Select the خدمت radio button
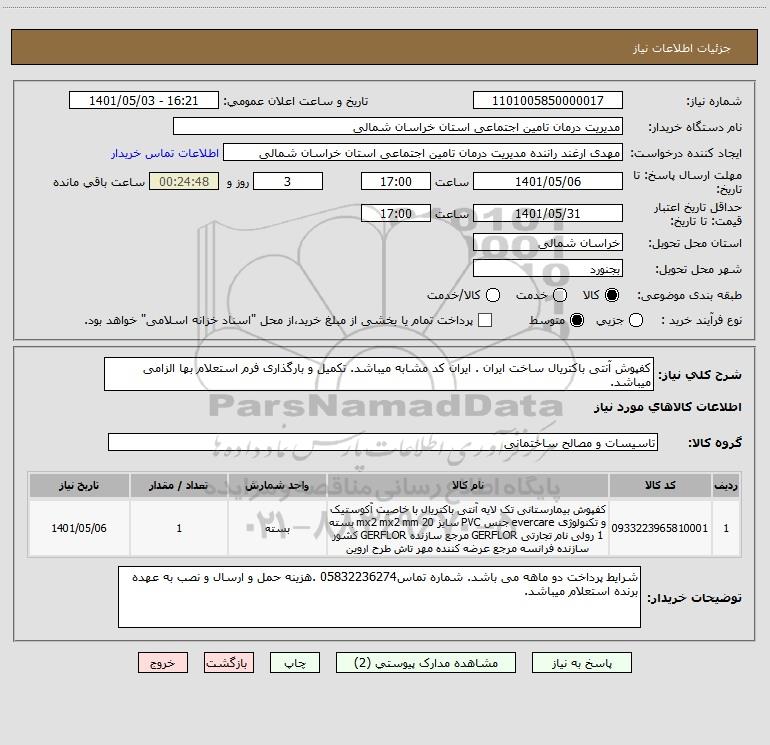Image resolution: width=770 pixels, height=745 pixels. point(560,295)
